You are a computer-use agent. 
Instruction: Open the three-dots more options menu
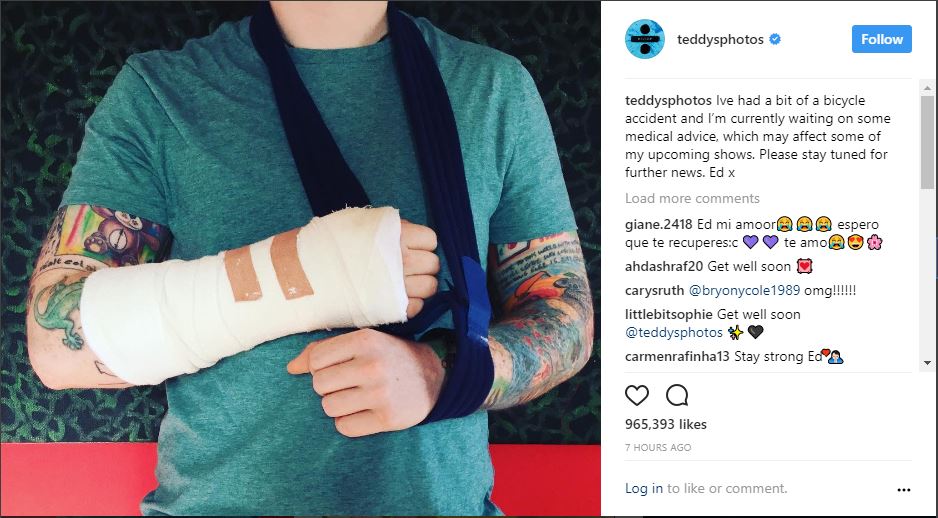(903, 490)
